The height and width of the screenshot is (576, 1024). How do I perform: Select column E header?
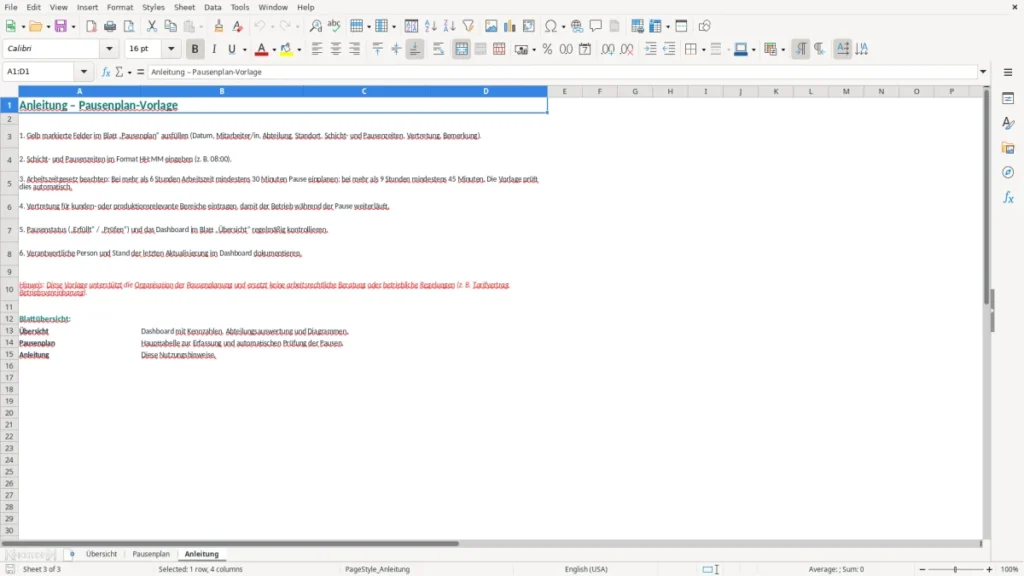(x=564, y=91)
